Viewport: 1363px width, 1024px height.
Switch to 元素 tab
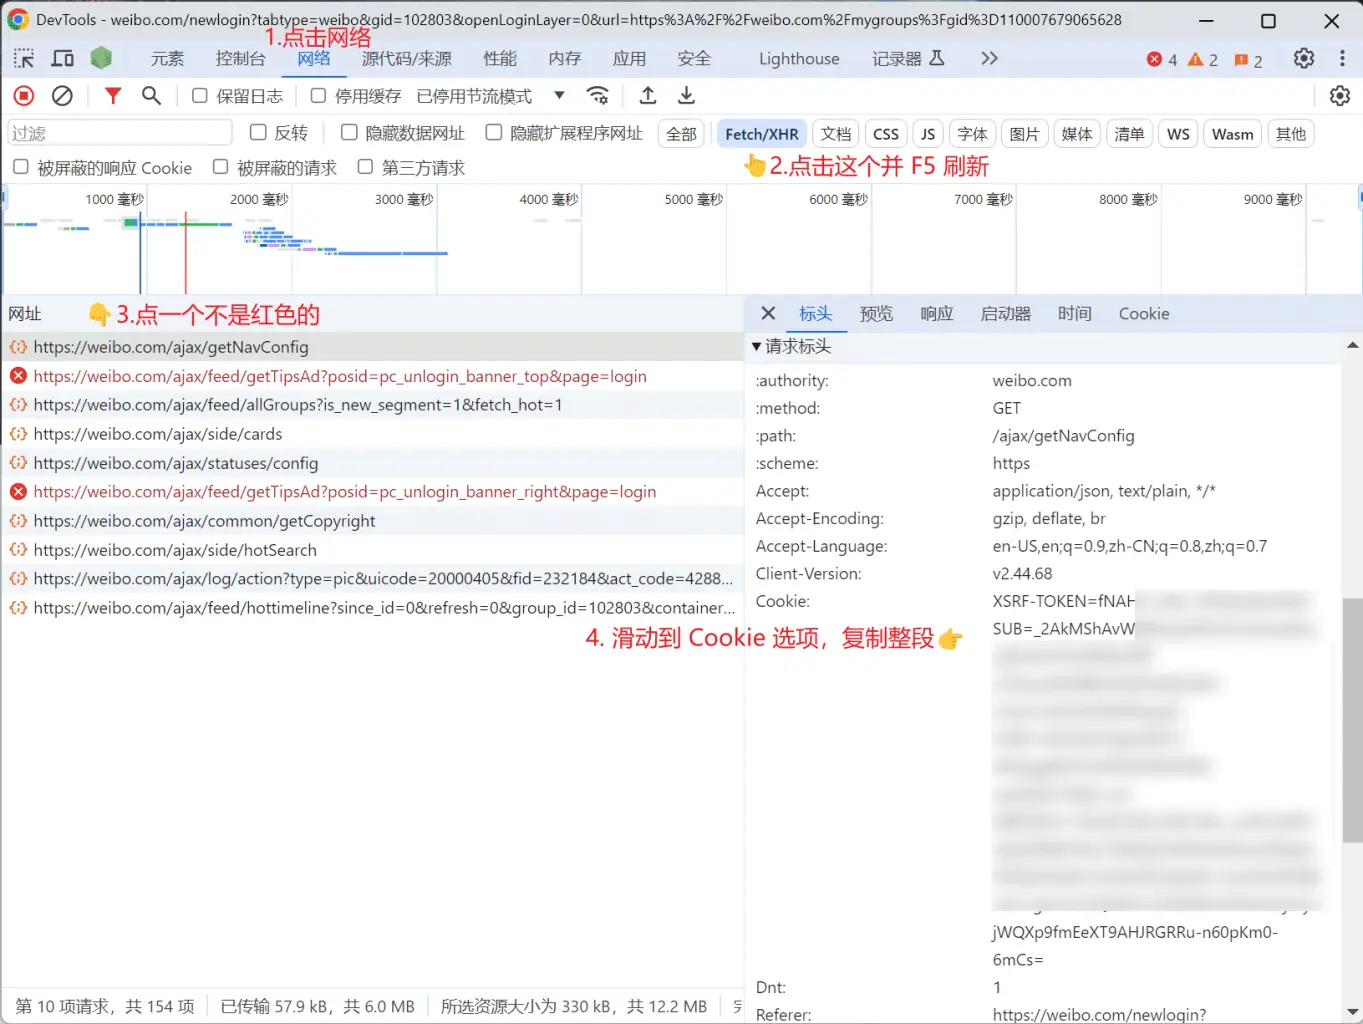coord(167,59)
